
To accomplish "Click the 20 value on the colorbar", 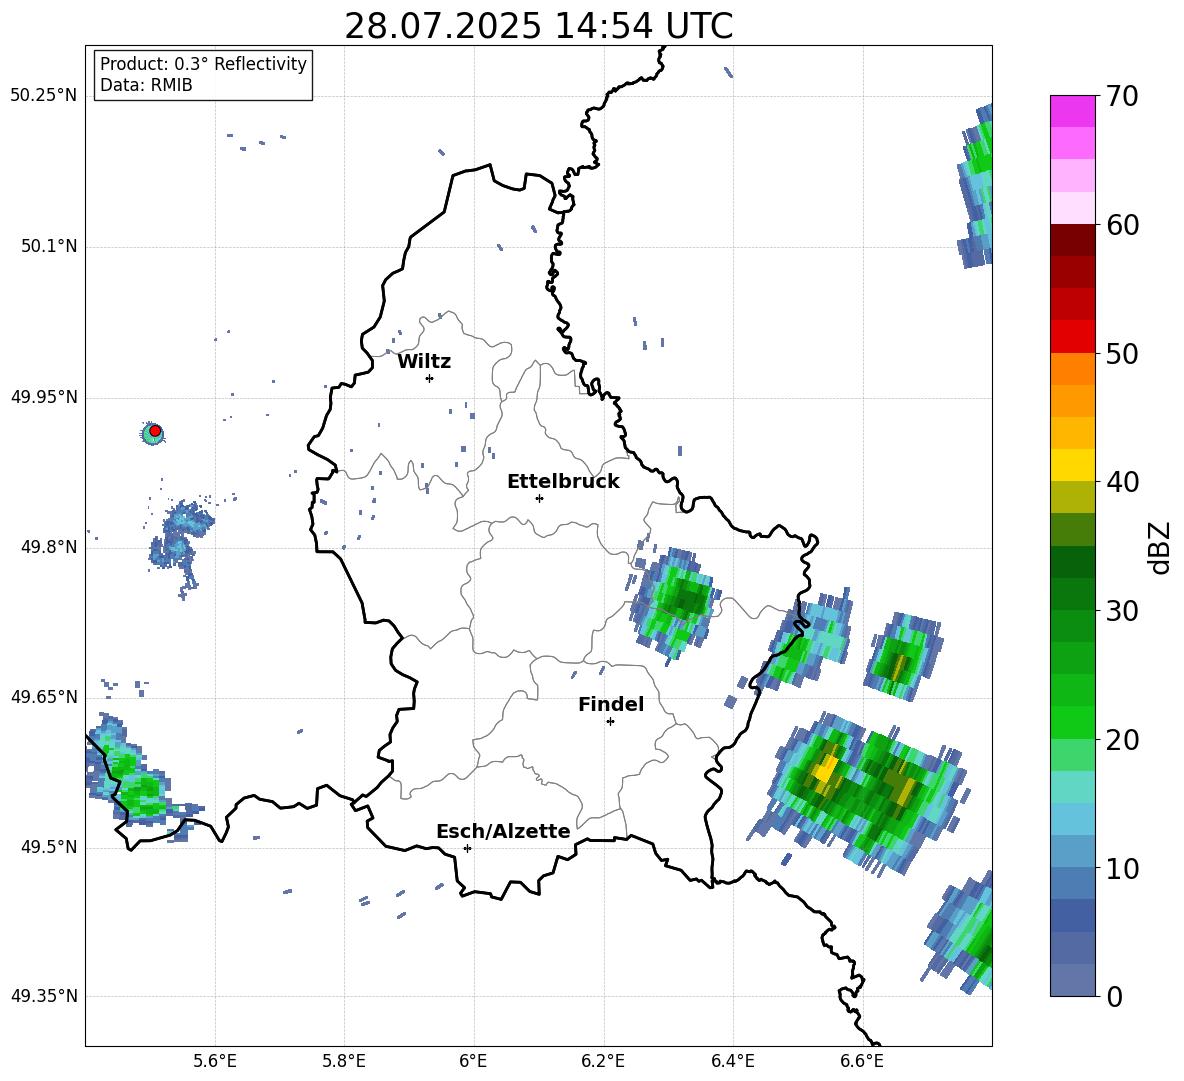I will pos(1121,739).
